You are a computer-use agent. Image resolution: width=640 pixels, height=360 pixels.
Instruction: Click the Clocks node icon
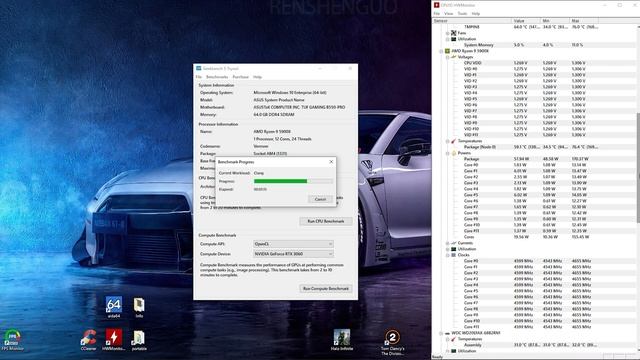[x=453, y=255]
